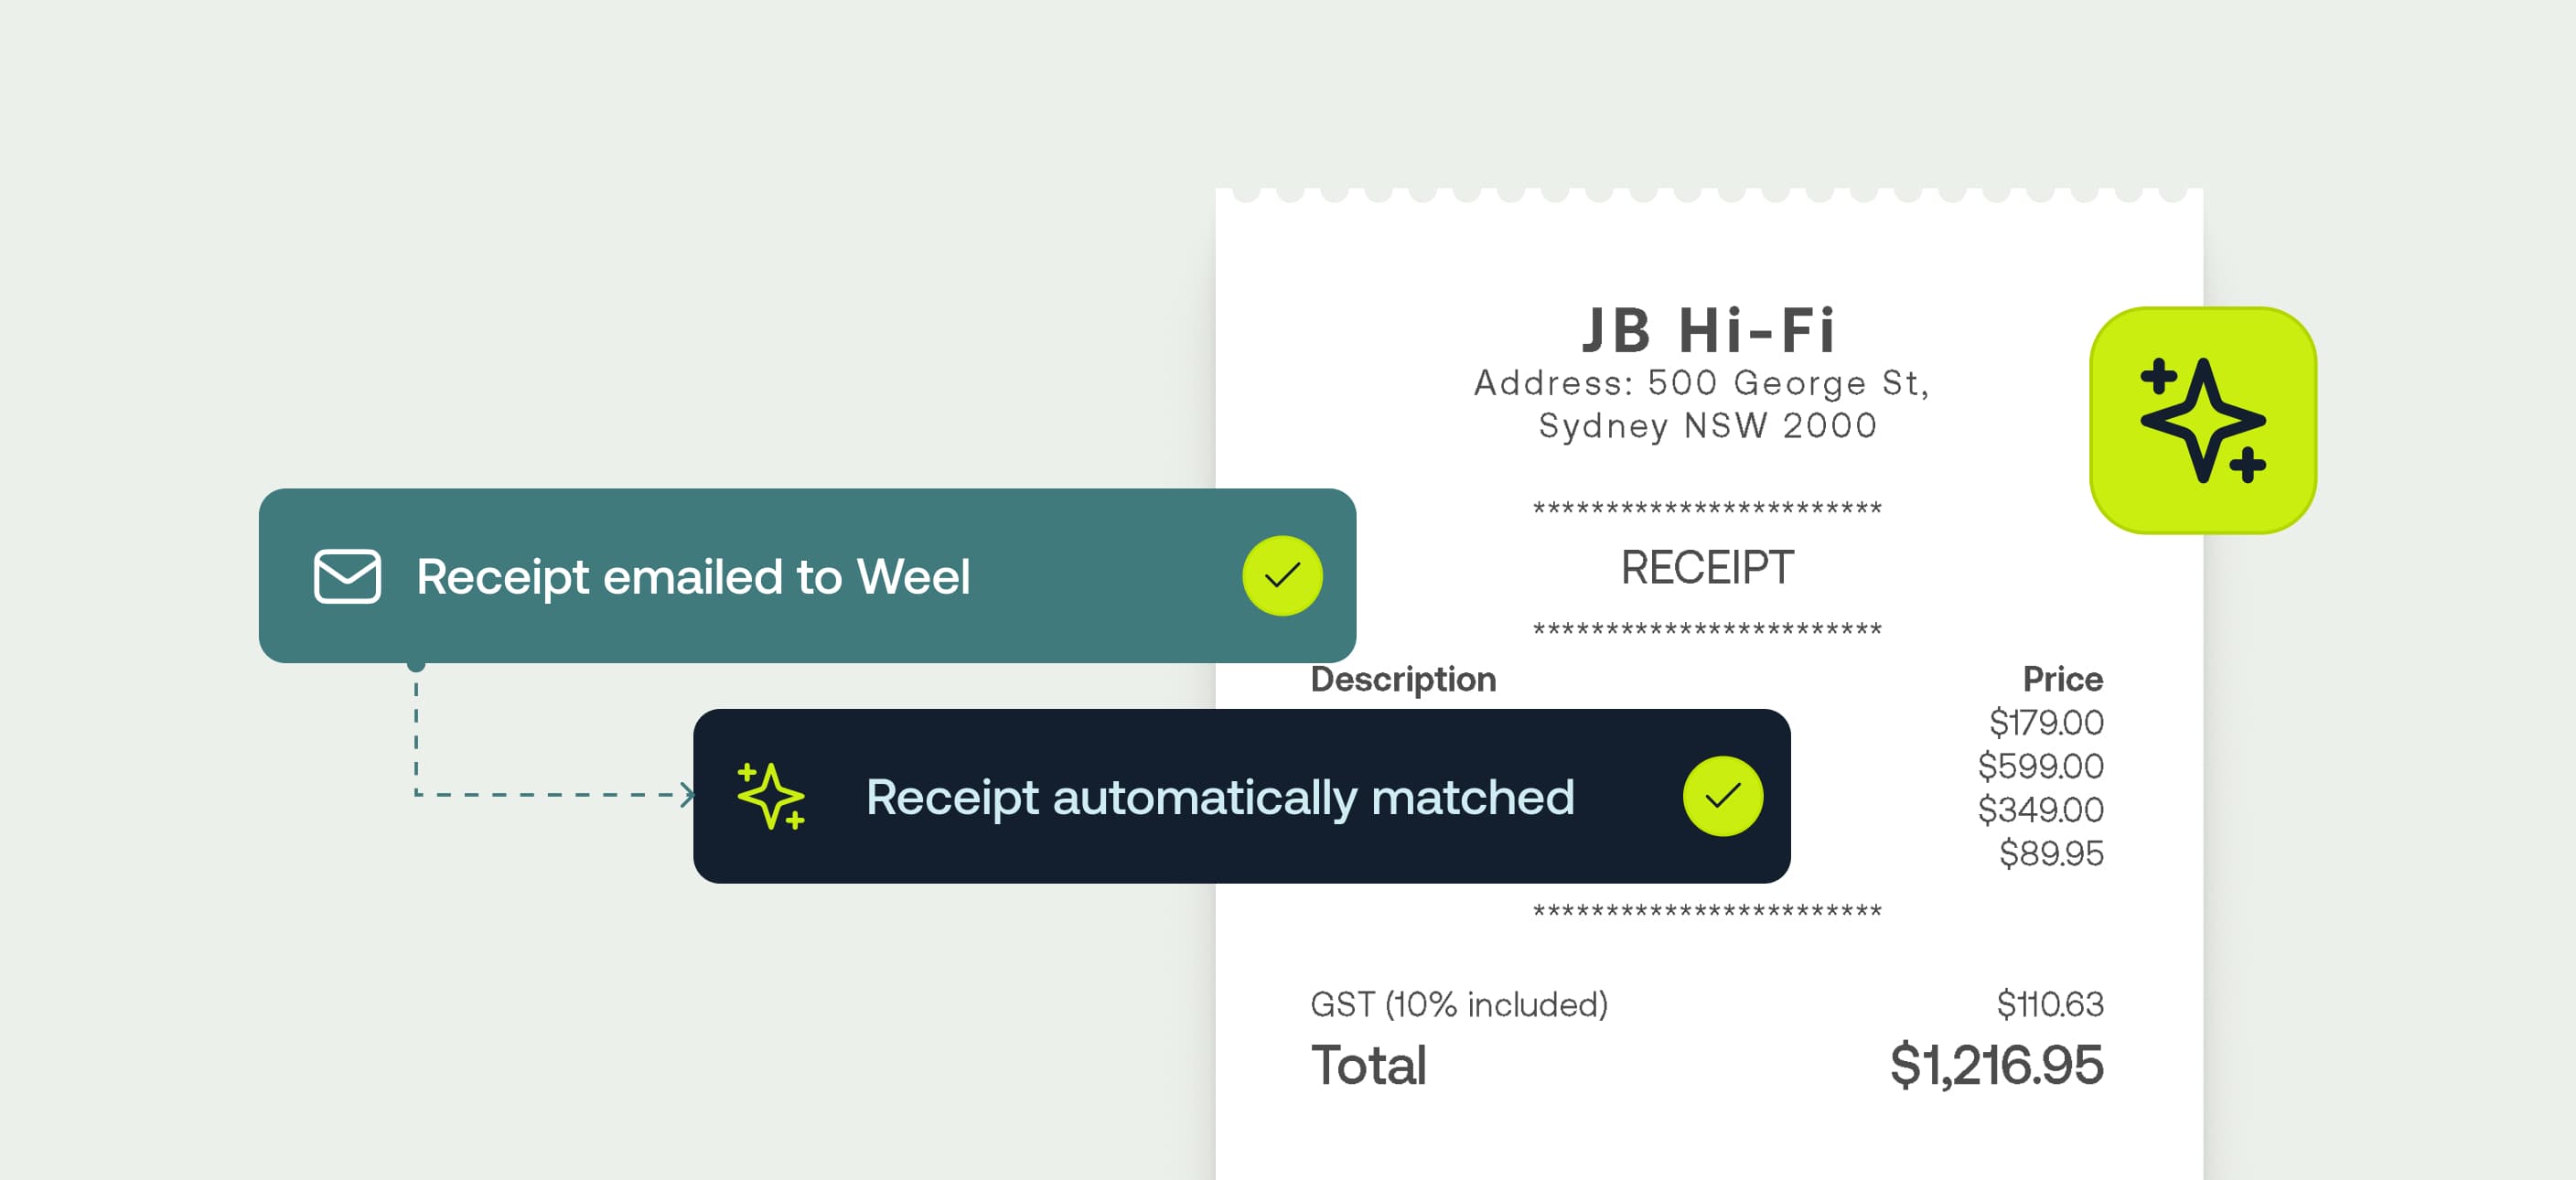Click the $1,216.95 total amount
The height and width of the screenshot is (1180, 2576).
tap(1996, 1065)
